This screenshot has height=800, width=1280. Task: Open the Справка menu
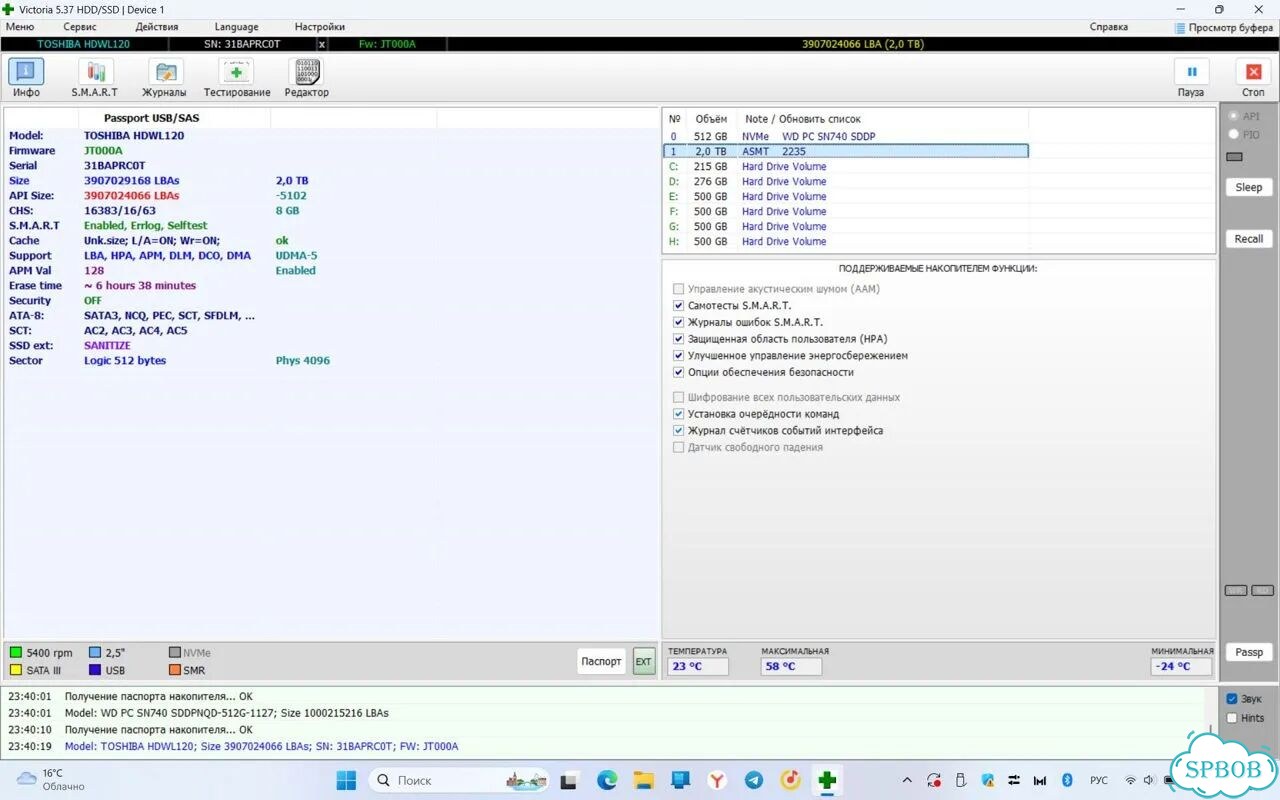tap(1109, 27)
